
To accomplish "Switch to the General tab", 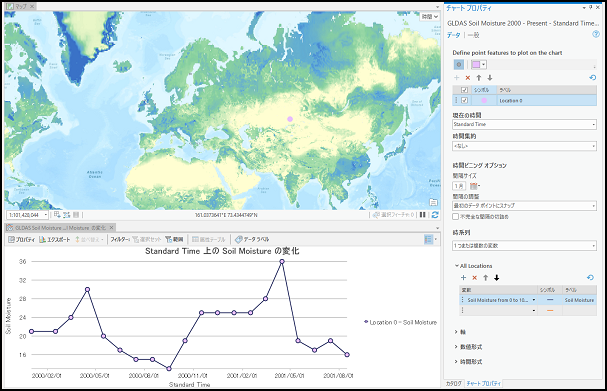I will click(473, 35).
